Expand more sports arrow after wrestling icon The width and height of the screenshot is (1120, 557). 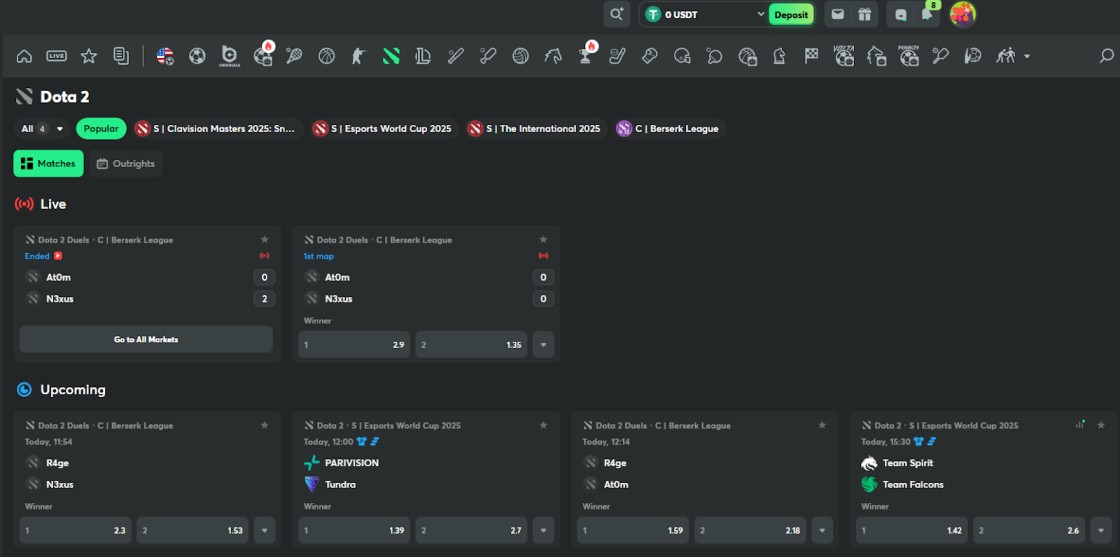(x=1027, y=56)
